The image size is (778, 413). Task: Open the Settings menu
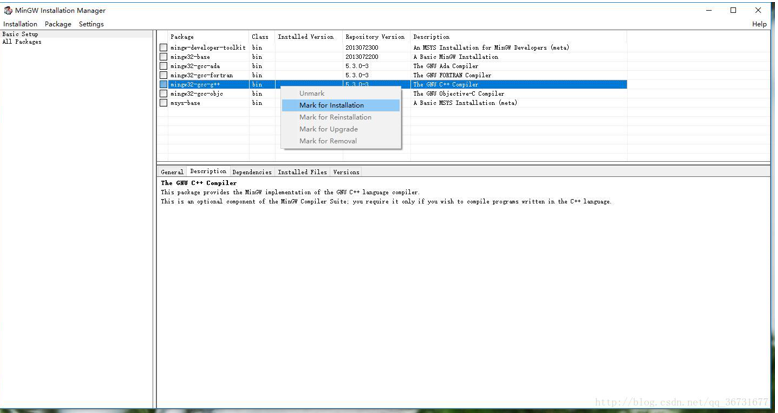(91, 24)
